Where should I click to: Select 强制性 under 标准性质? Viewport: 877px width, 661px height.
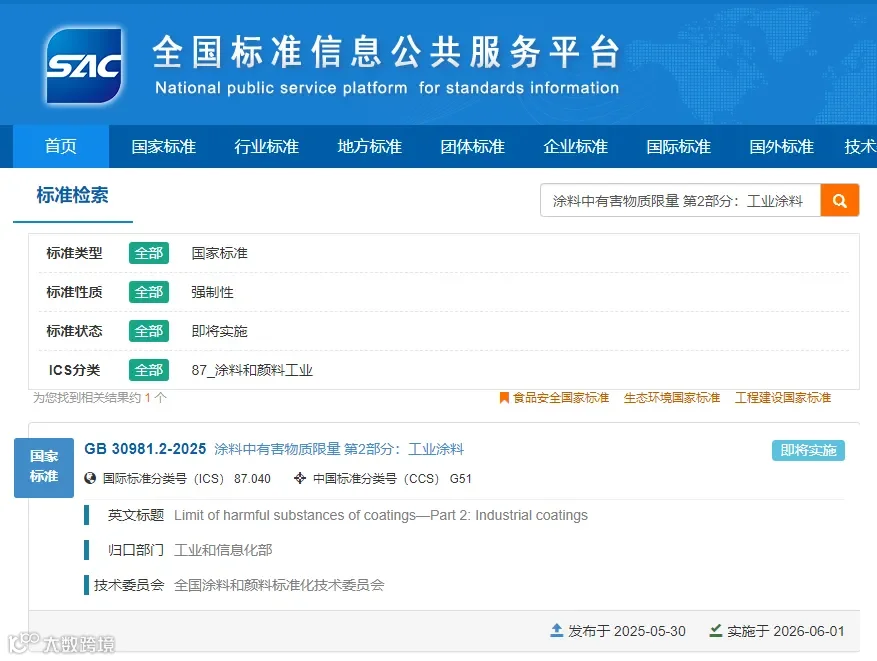point(213,292)
